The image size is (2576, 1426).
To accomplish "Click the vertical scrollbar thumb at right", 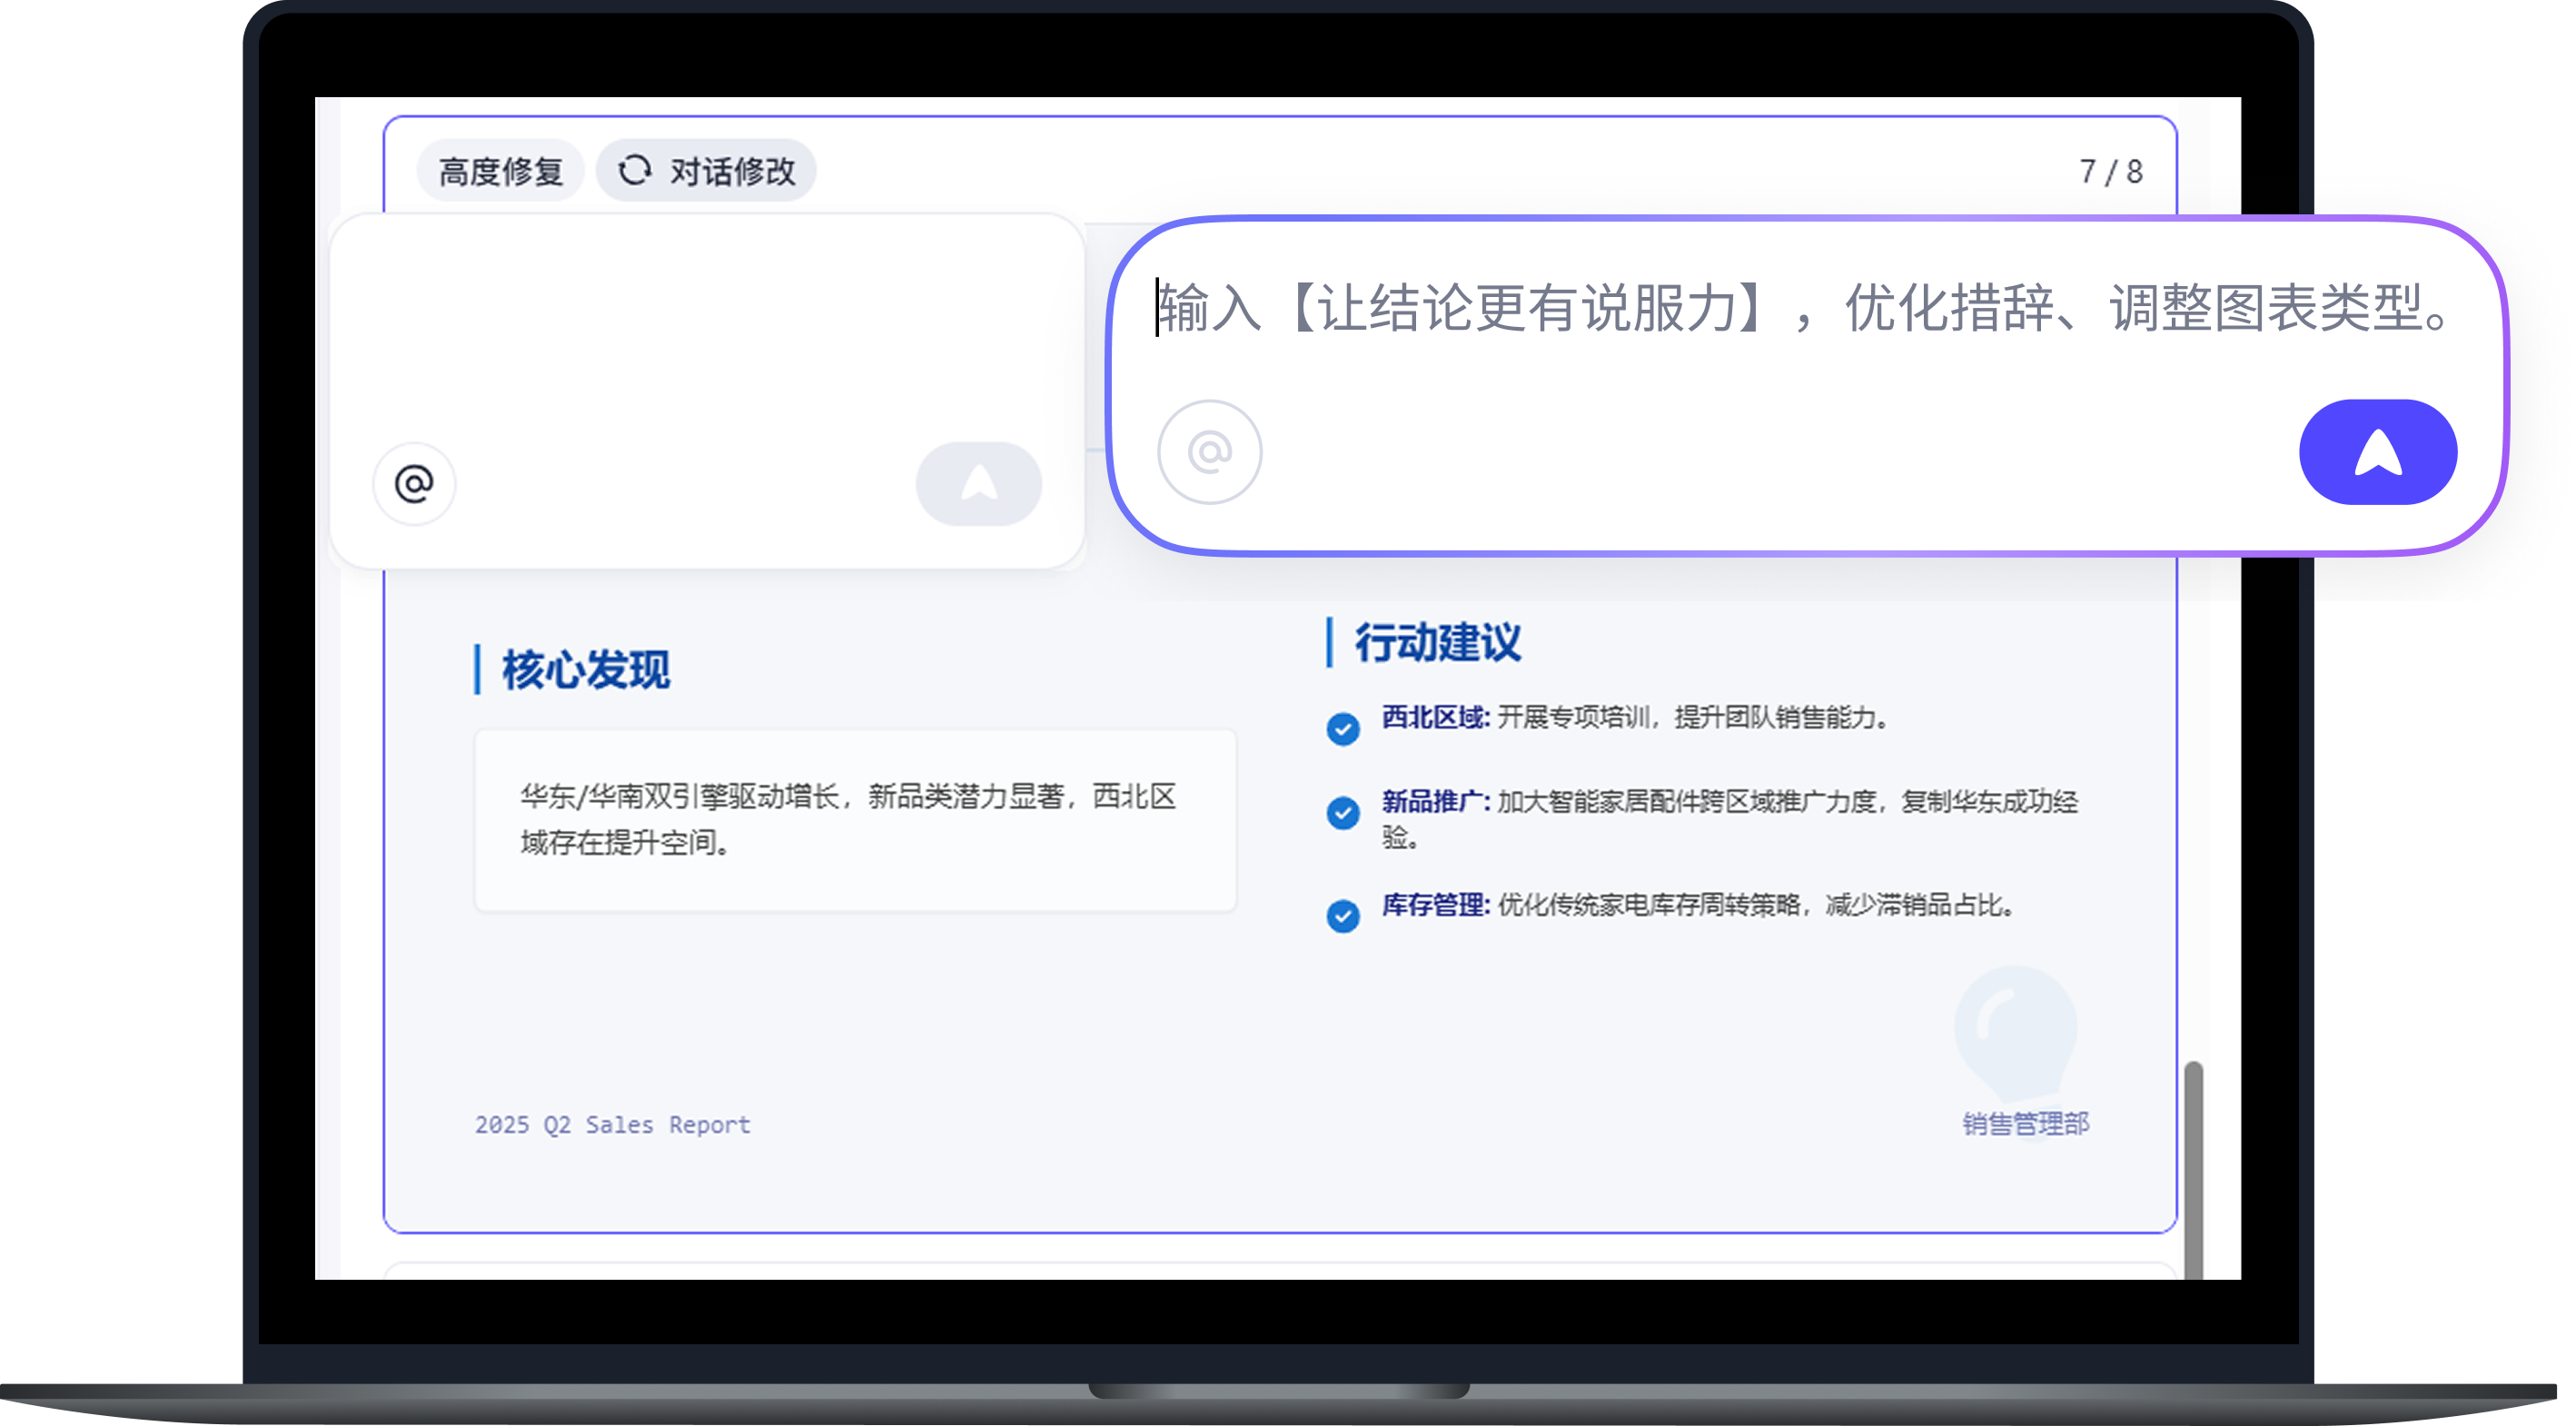I will [x=2194, y=1170].
